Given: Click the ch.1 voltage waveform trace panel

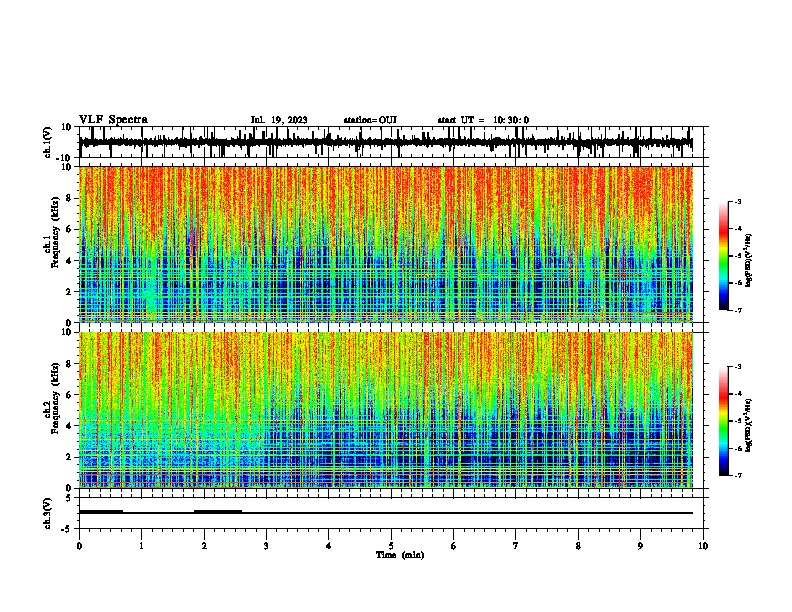Looking at the screenshot, I should coord(391,142).
